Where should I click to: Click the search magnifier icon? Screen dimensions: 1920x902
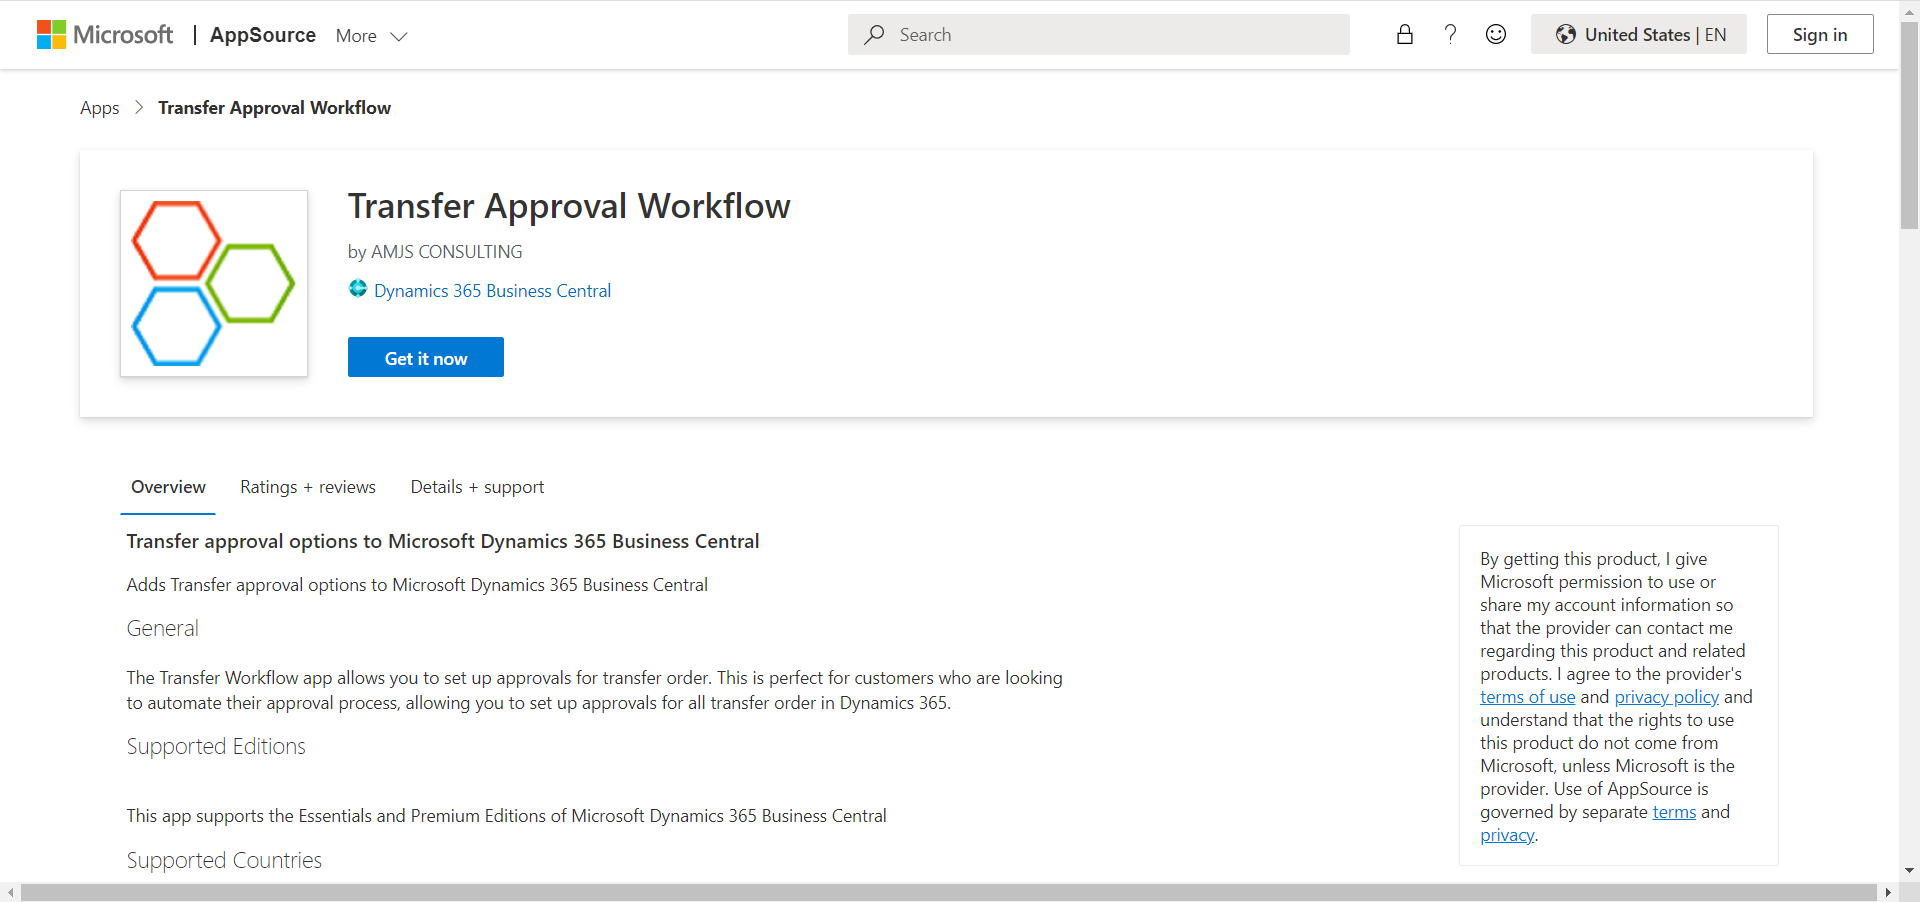[x=875, y=35]
